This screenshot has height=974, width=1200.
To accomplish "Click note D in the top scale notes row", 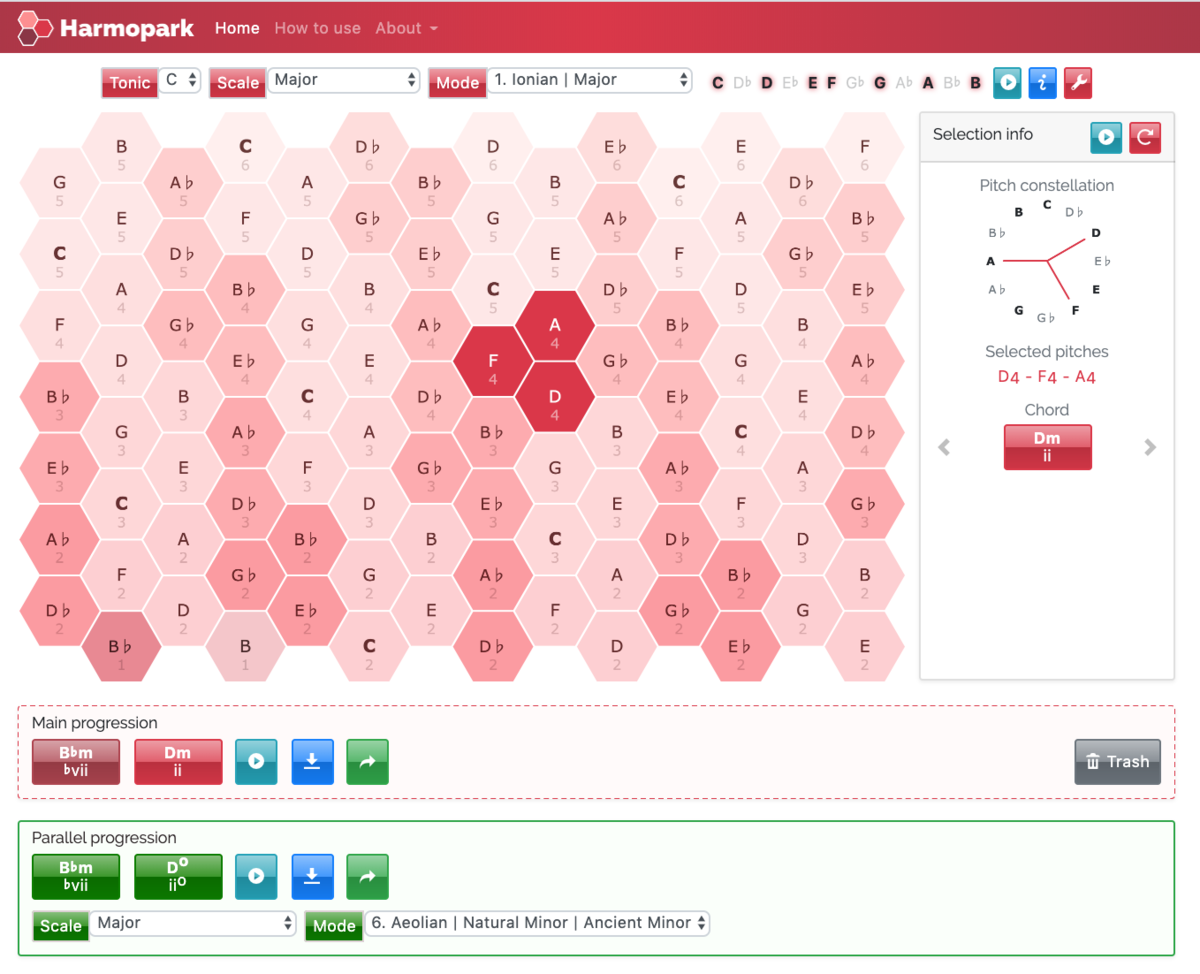I will [x=767, y=83].
